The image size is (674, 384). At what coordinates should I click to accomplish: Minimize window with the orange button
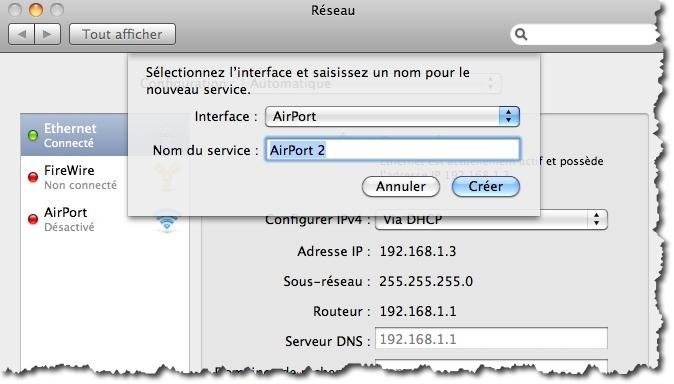(36, 9)
